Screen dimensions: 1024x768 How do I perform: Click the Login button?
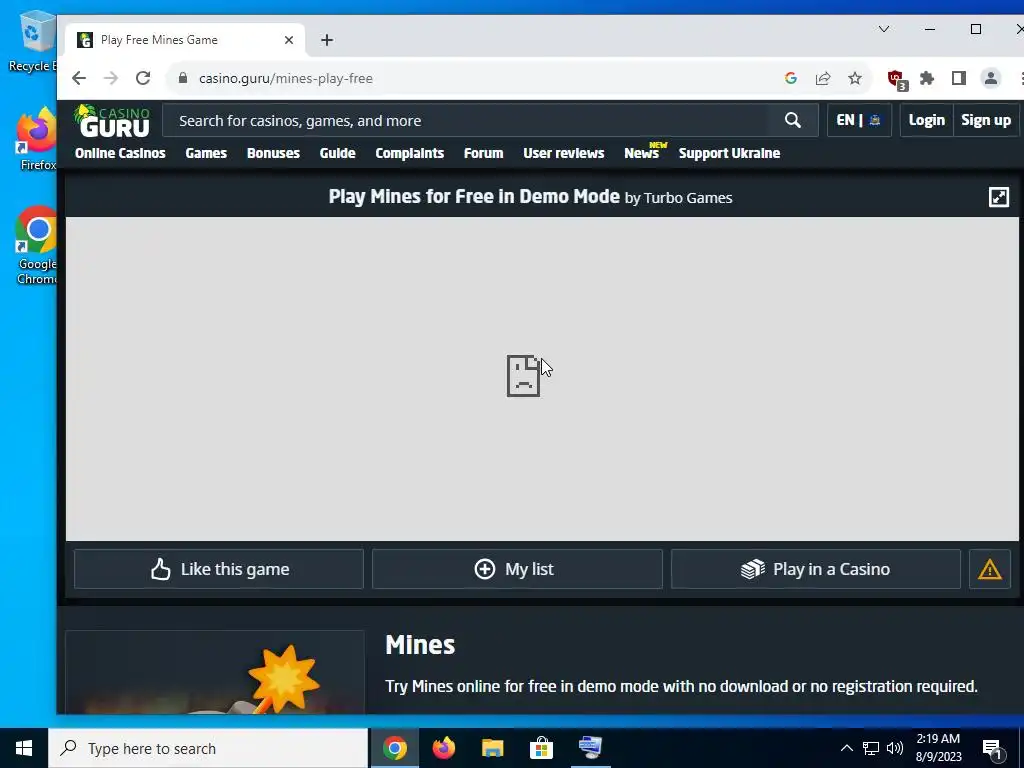pos(927,120)
